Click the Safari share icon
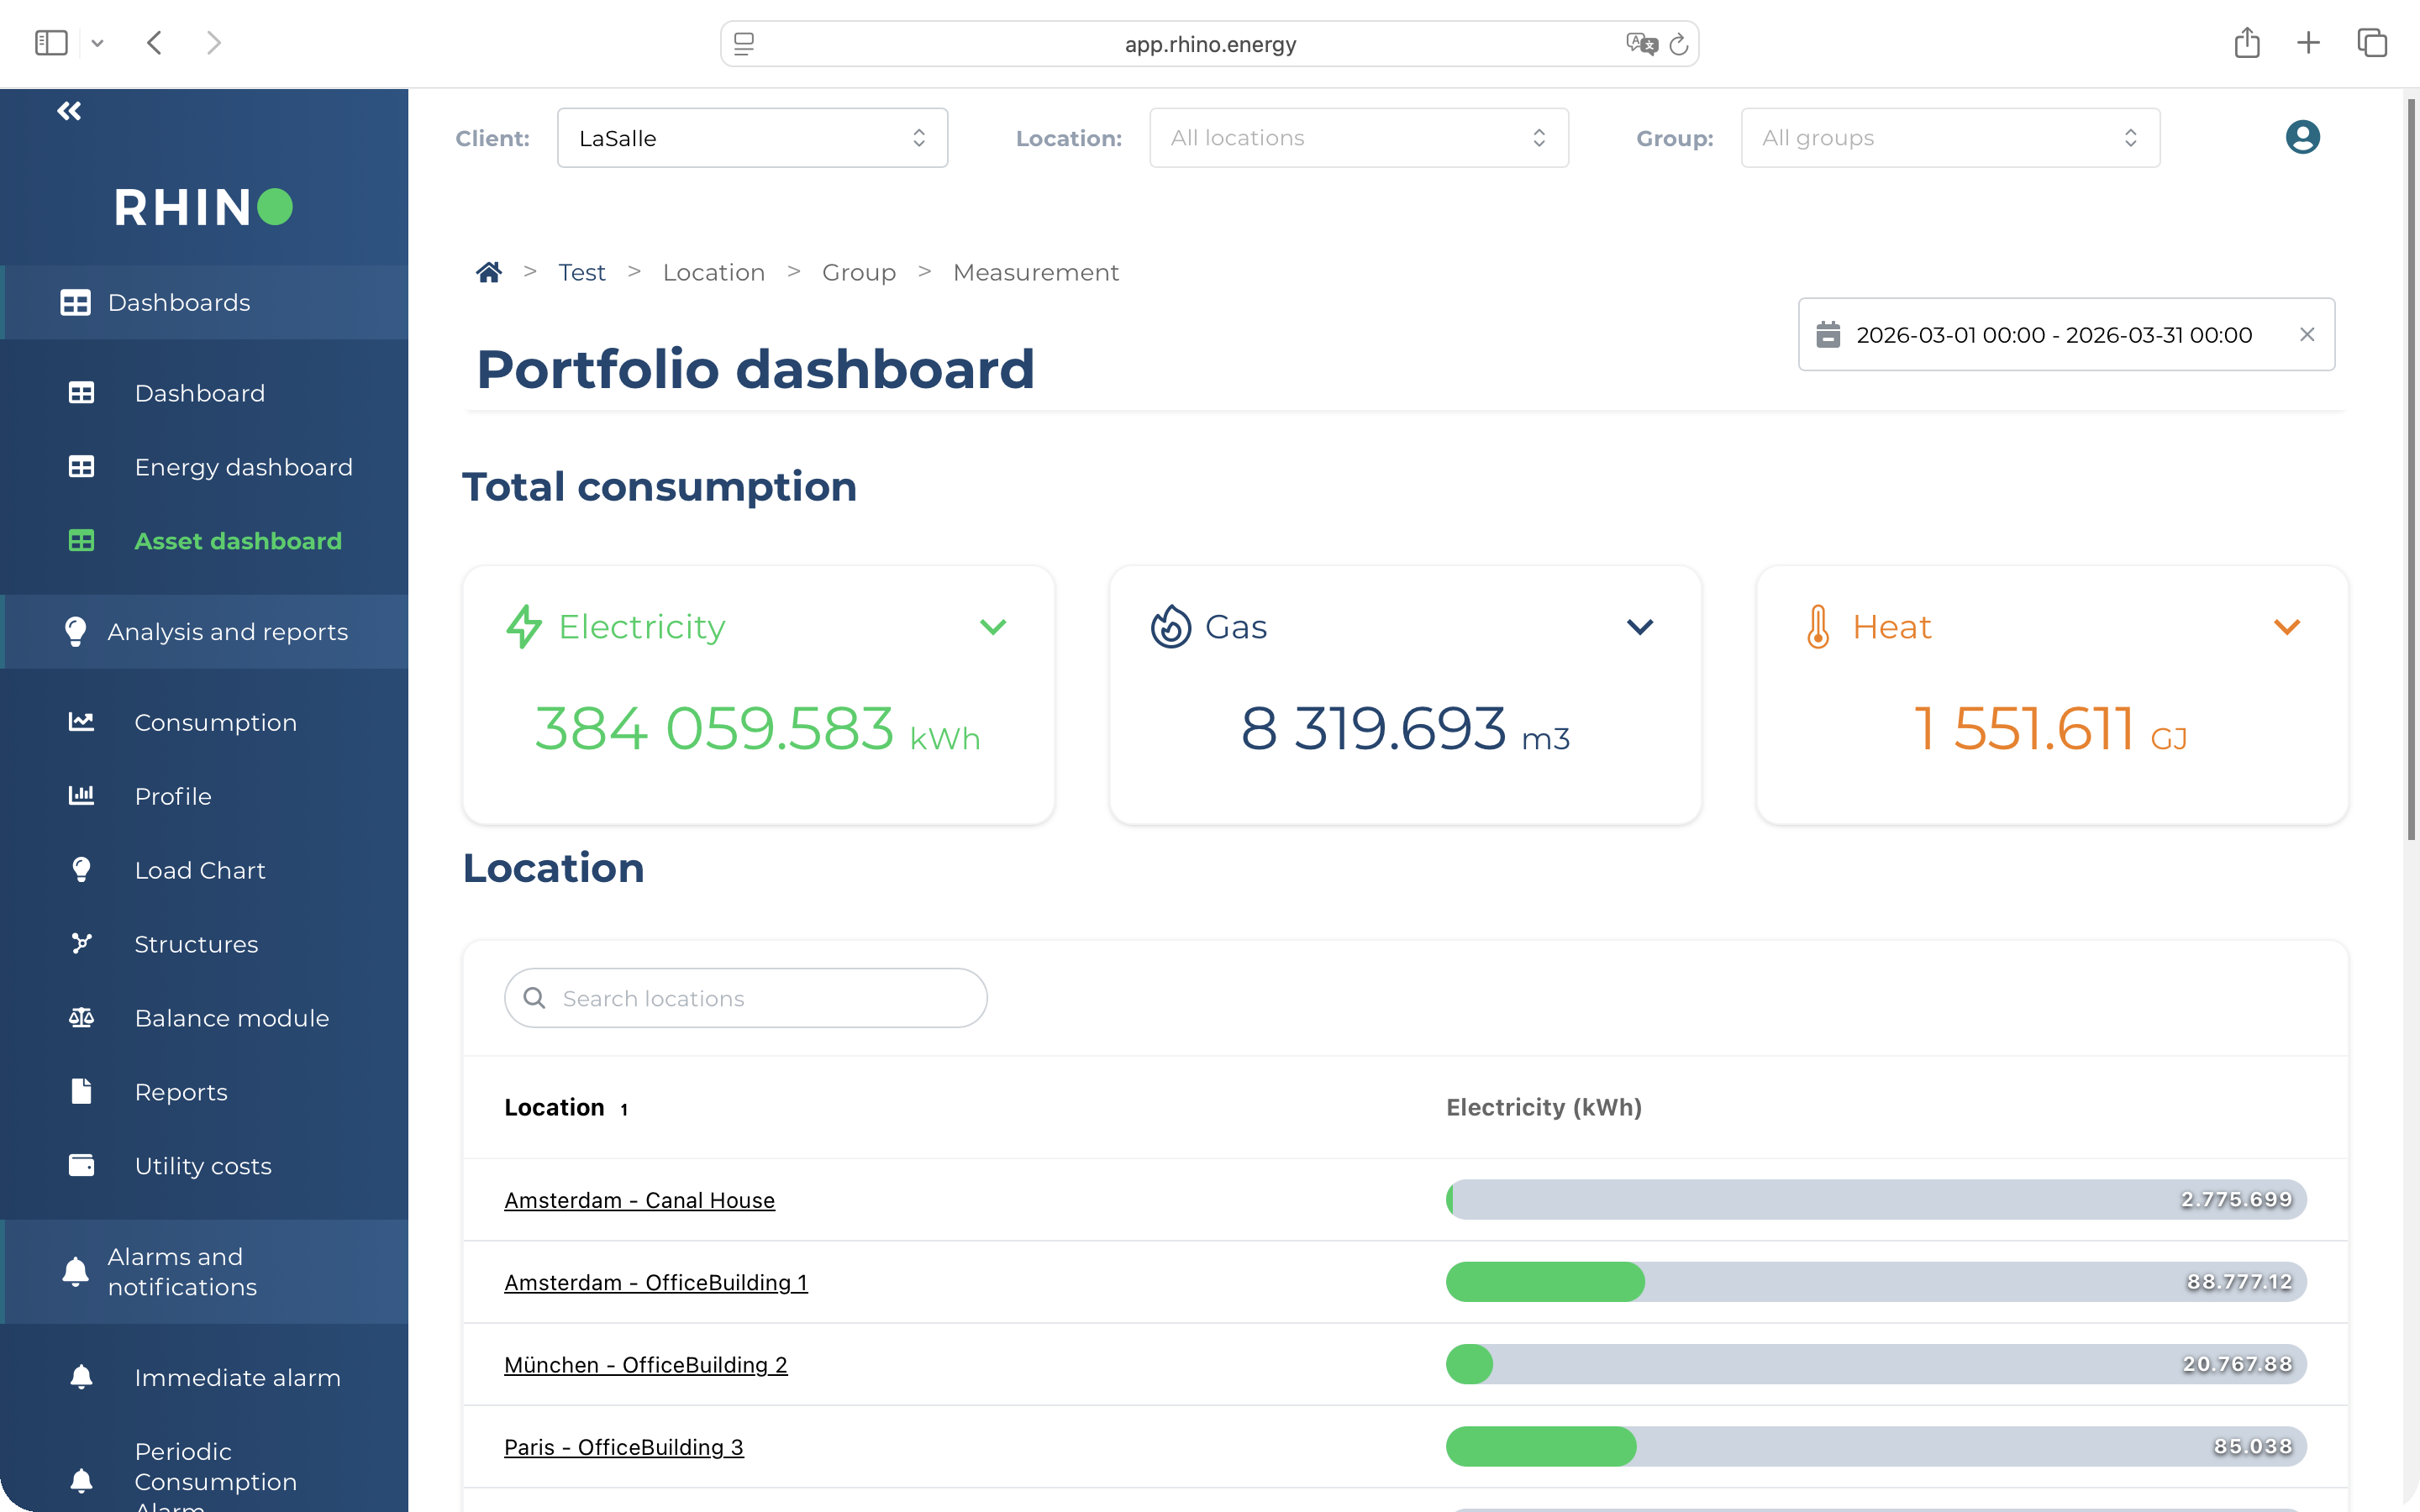The image size is (2420, 1512). point(2247,43)
